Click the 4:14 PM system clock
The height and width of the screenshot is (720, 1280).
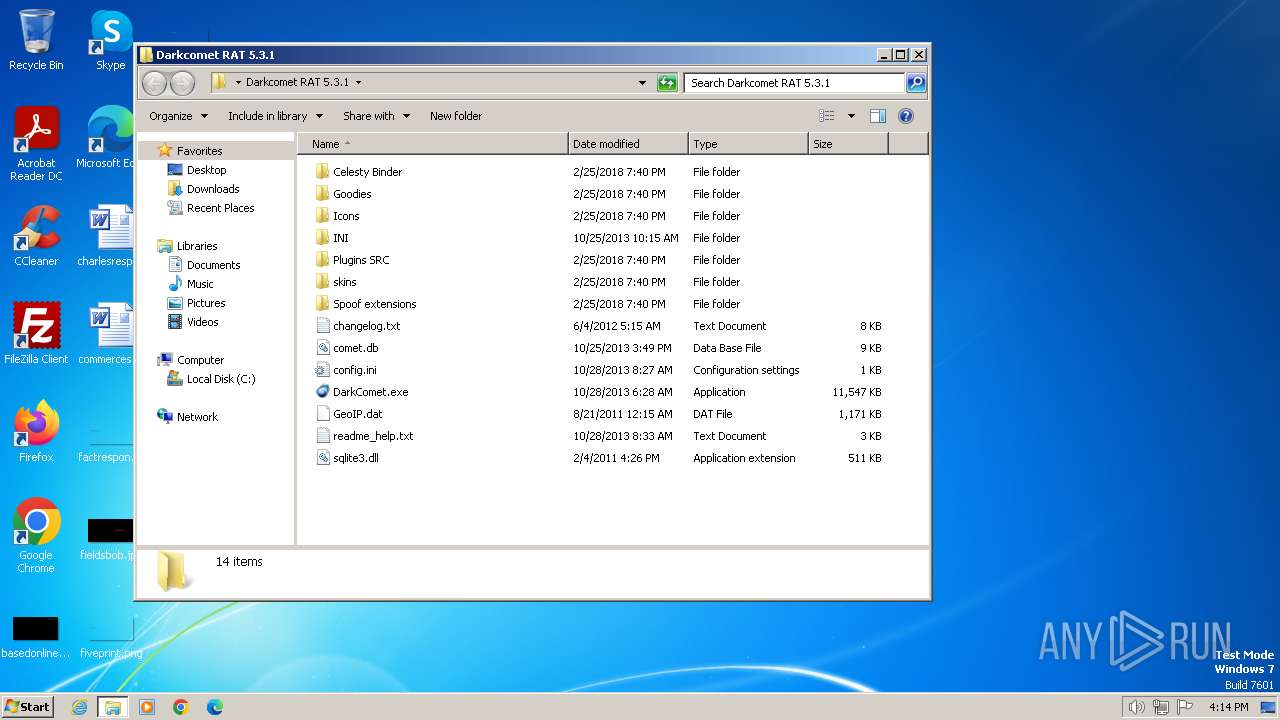click(1229, 707)
